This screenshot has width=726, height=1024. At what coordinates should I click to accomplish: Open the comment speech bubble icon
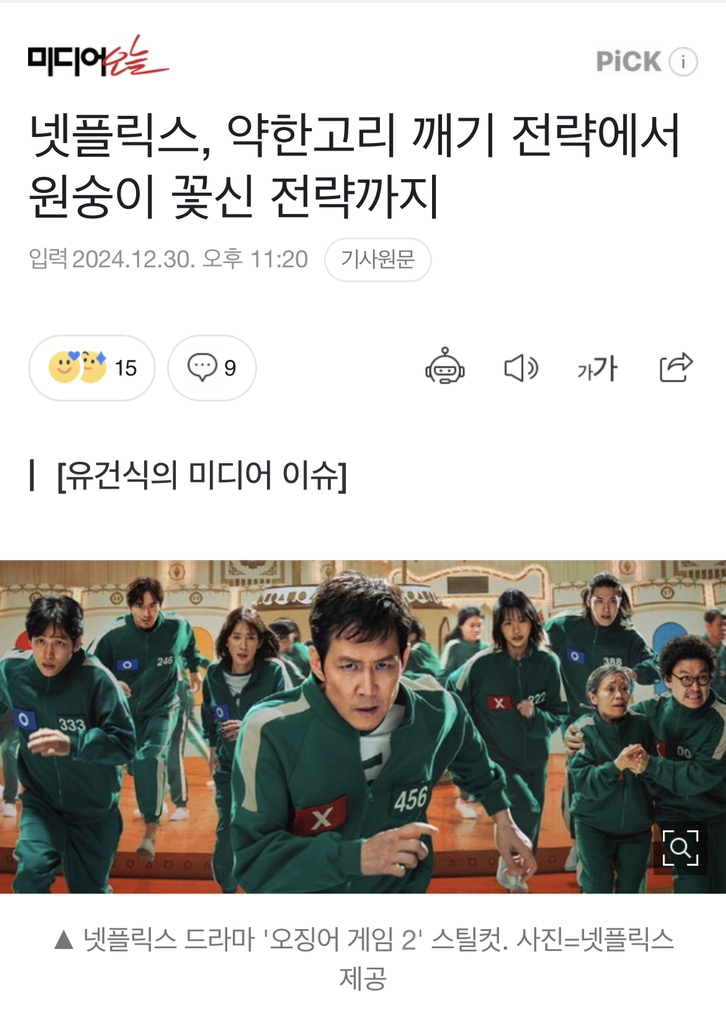point(202,366)
